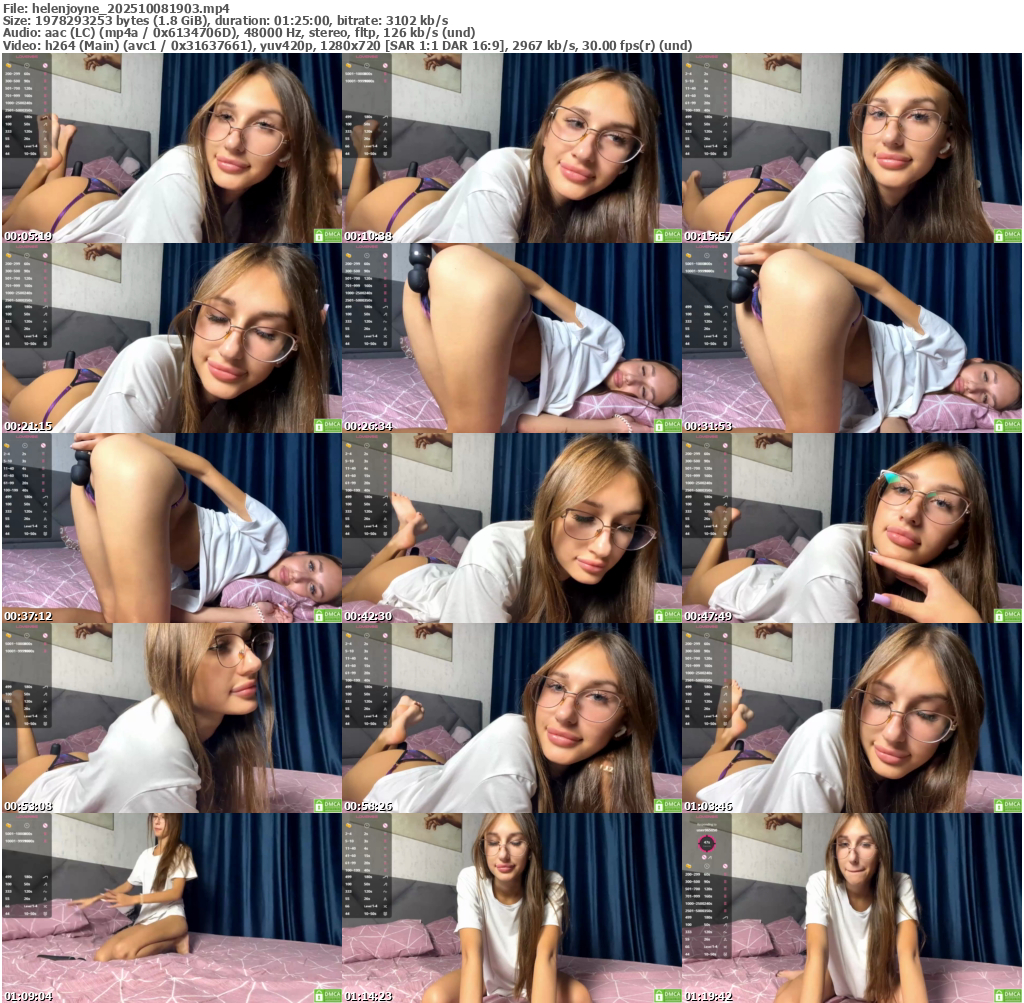Click the DMCA badge on the 00:05:19 frame
This screenshot has width=1024, height=1003.
pos(327,235)
